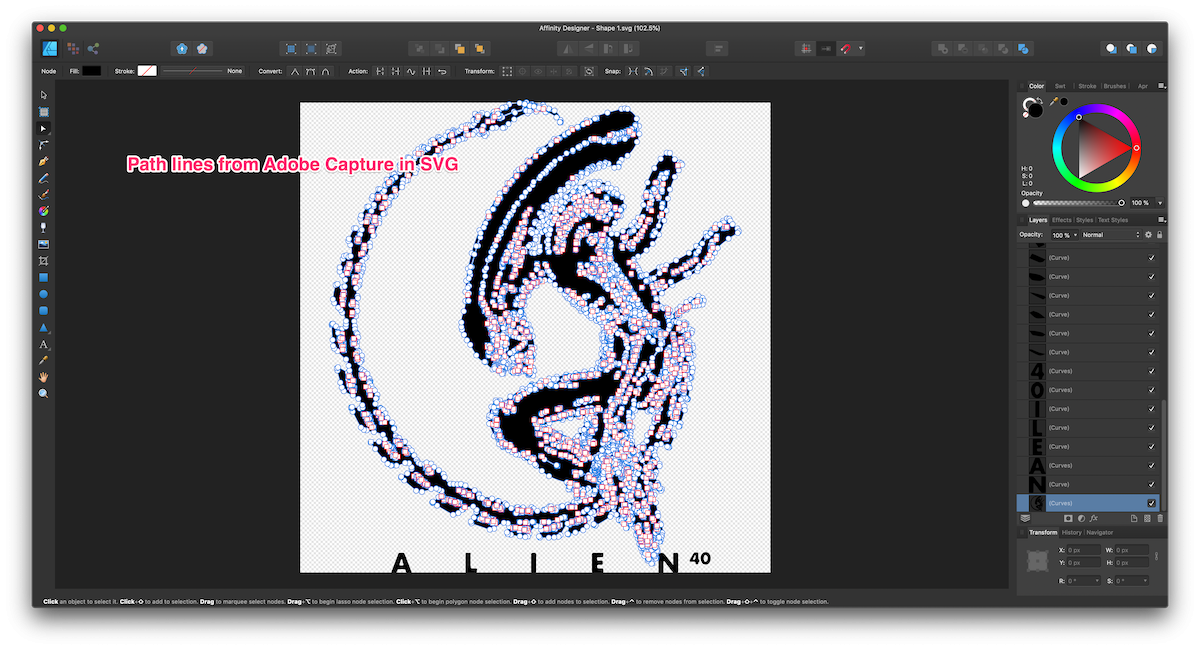Viewport: 1200px width, 650px height.
Task: Switch to the Effects tab
Action: pos(1061,219)
